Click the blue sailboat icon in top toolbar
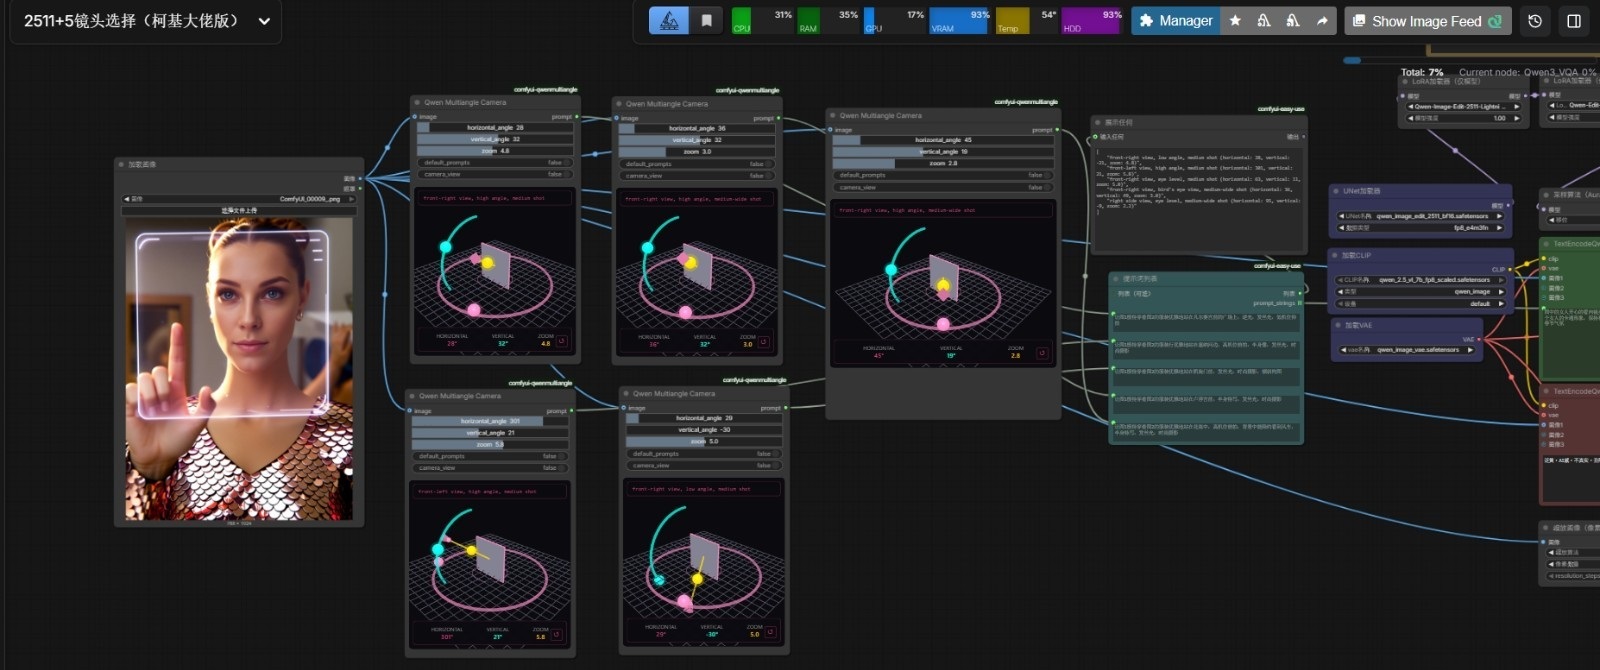 (669, 21)
